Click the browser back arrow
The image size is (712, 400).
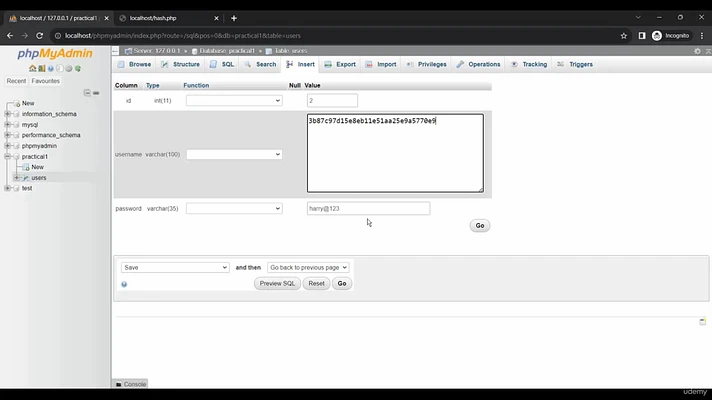point(10,35)
